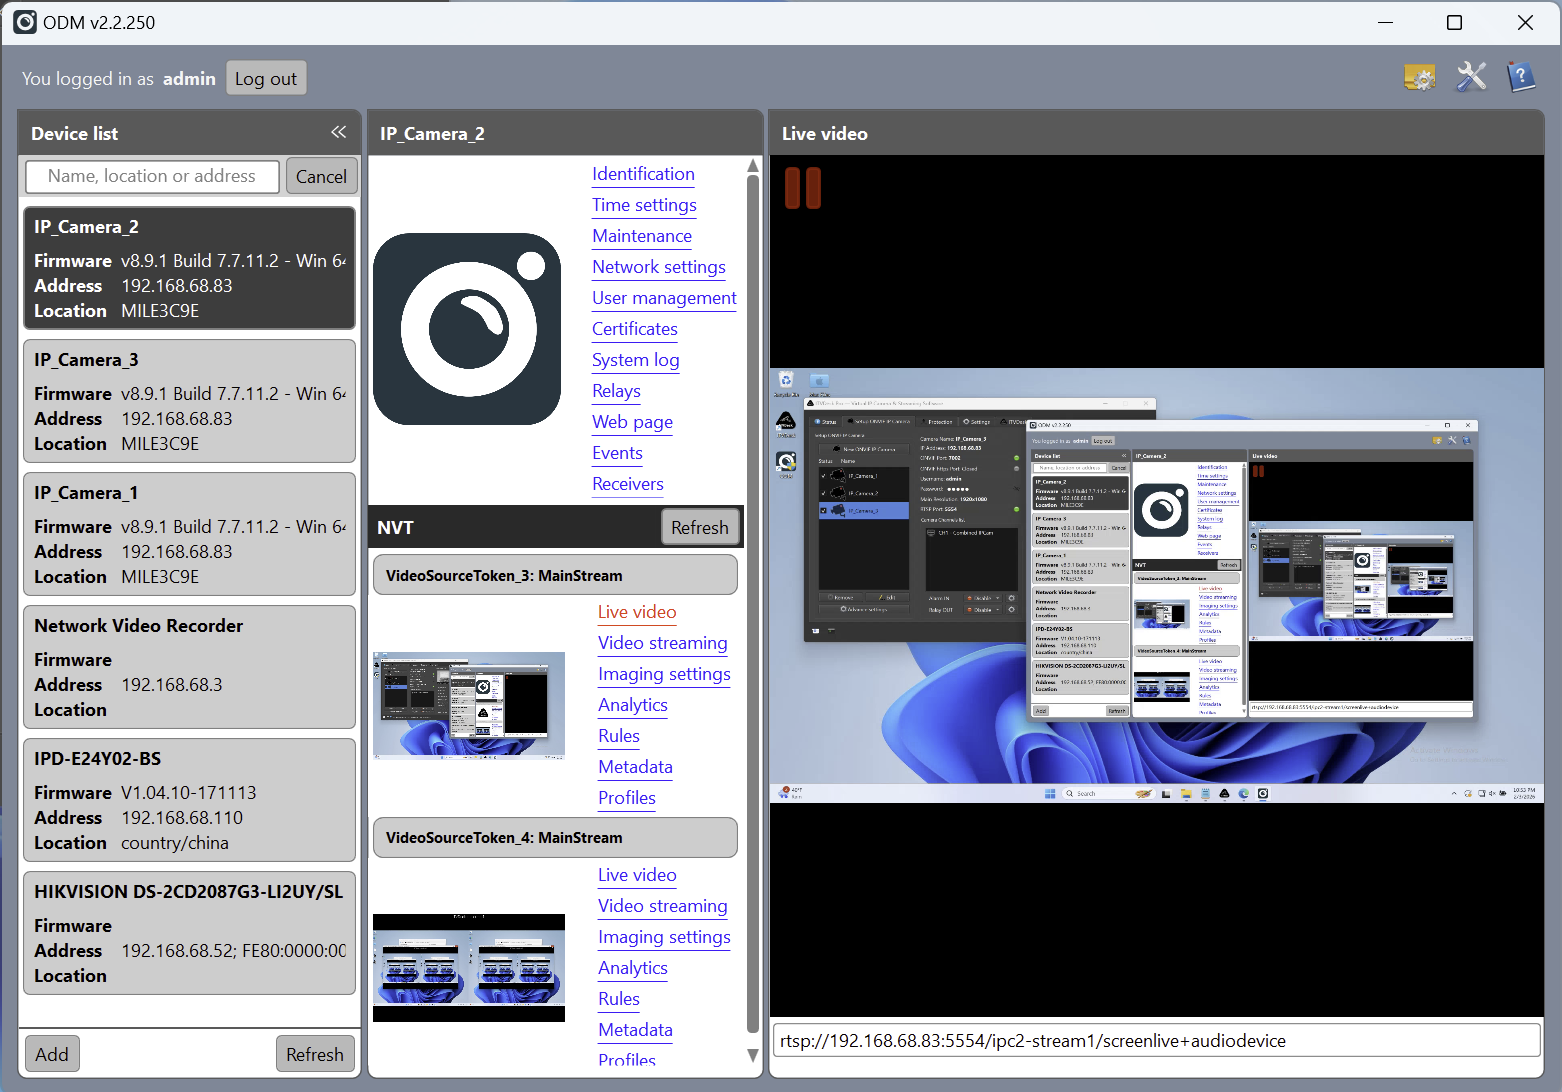Expand the VideoSourceToken_4: MainStream section
Viewport: 1562px width, 1092px height.
555,838
